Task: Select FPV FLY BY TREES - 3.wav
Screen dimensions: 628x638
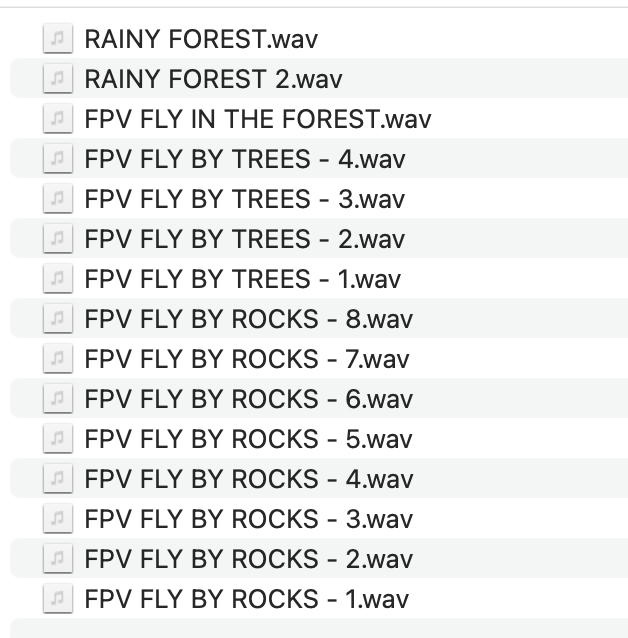Action: [244, 199]
